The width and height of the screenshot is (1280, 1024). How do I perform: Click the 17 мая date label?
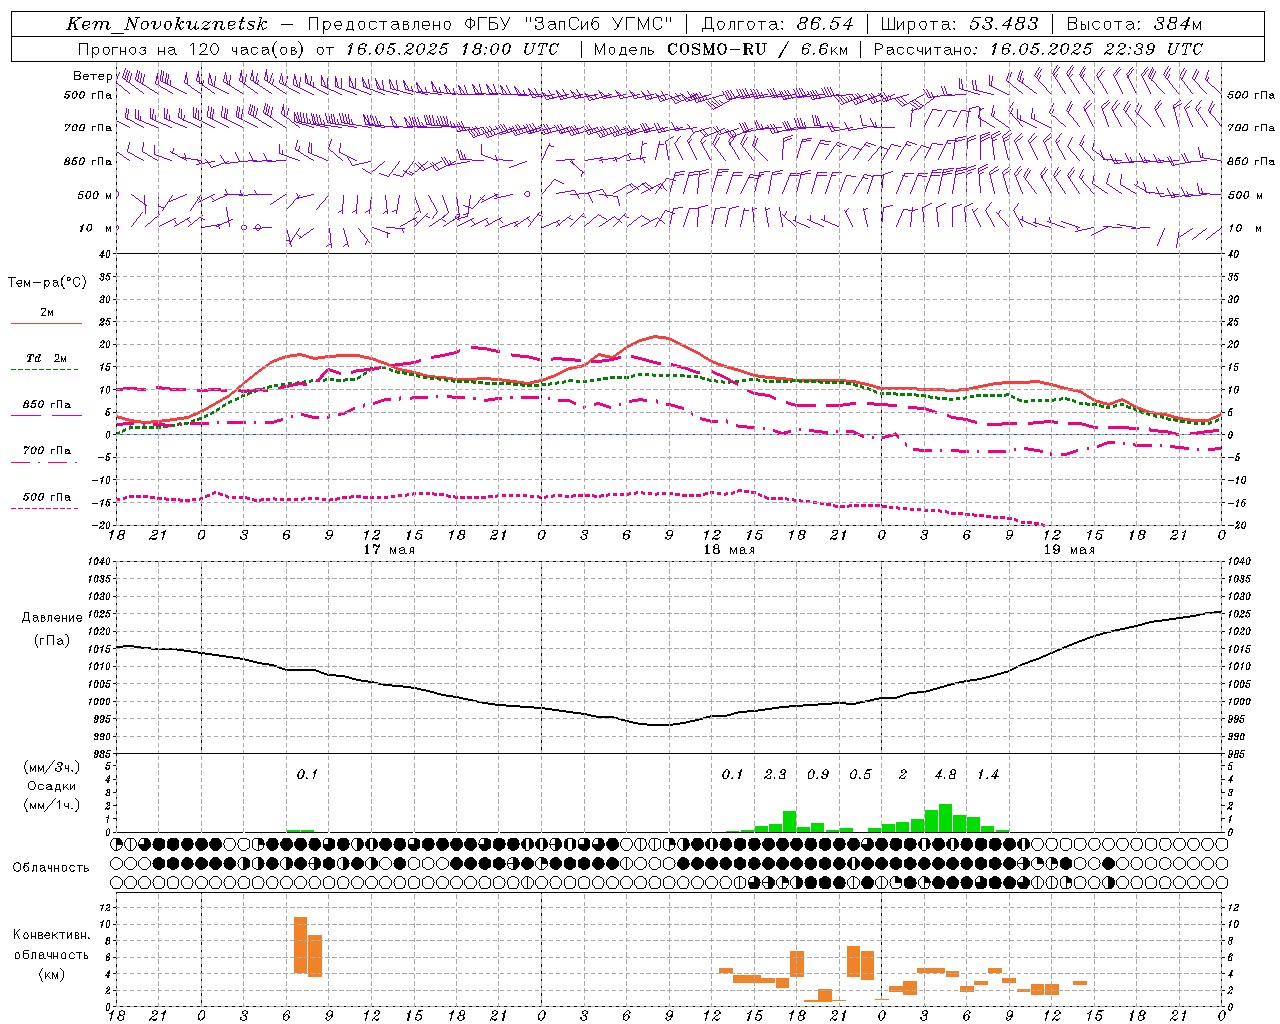click(x=389, y=550)
